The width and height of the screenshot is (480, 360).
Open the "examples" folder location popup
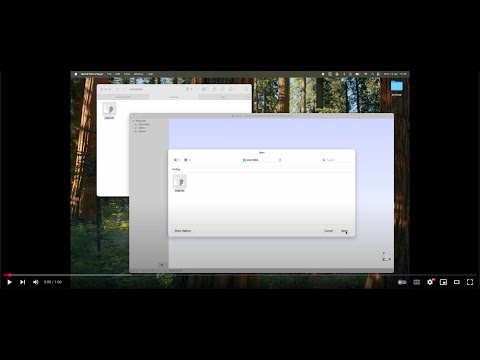click(x=262, y=160)
